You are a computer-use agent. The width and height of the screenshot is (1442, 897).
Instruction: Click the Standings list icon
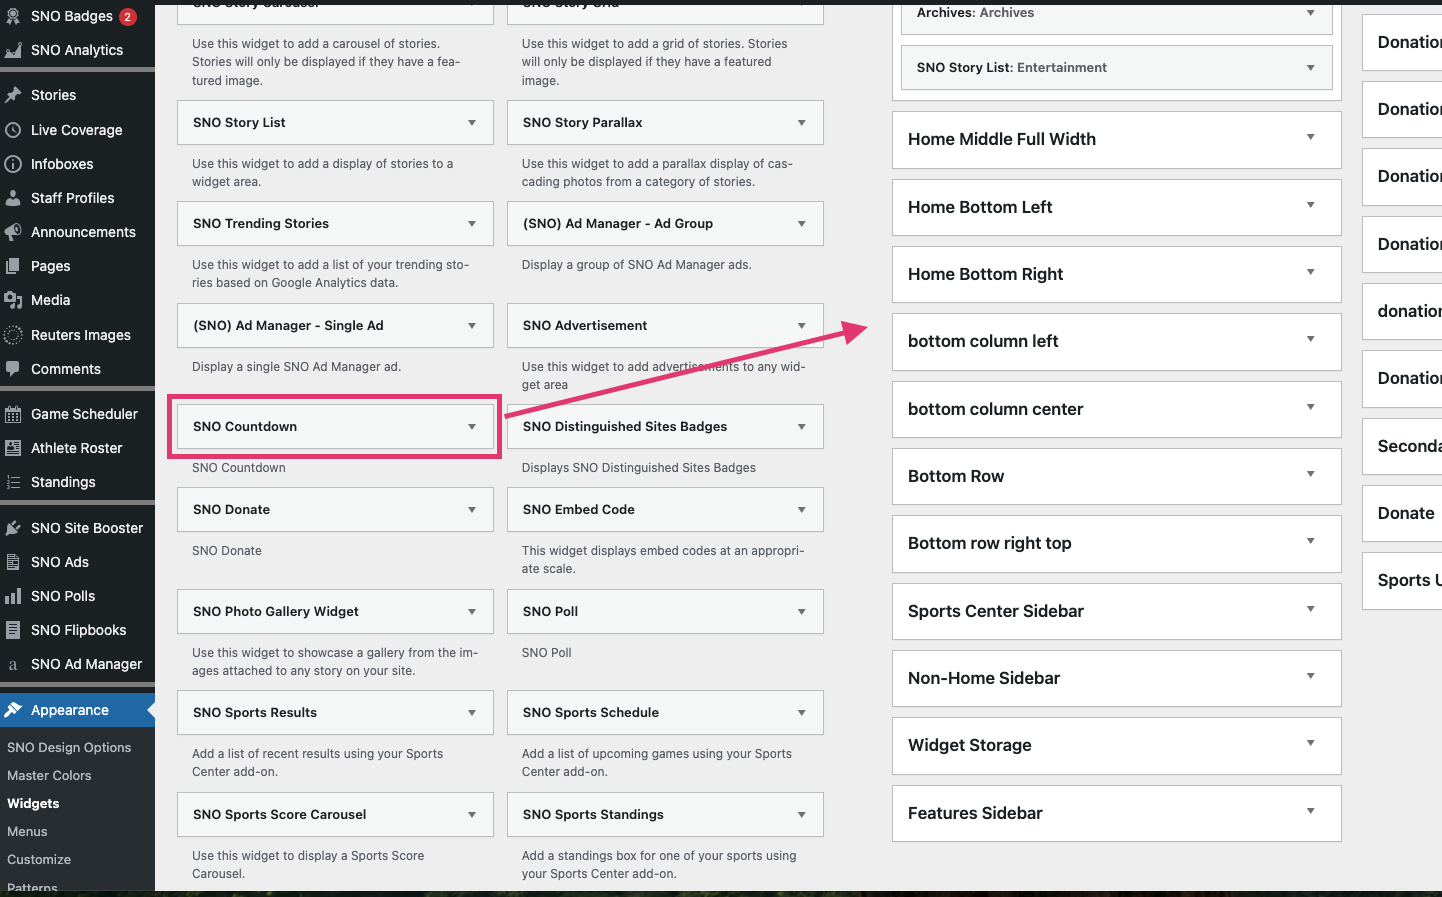[x=13, y=482]
